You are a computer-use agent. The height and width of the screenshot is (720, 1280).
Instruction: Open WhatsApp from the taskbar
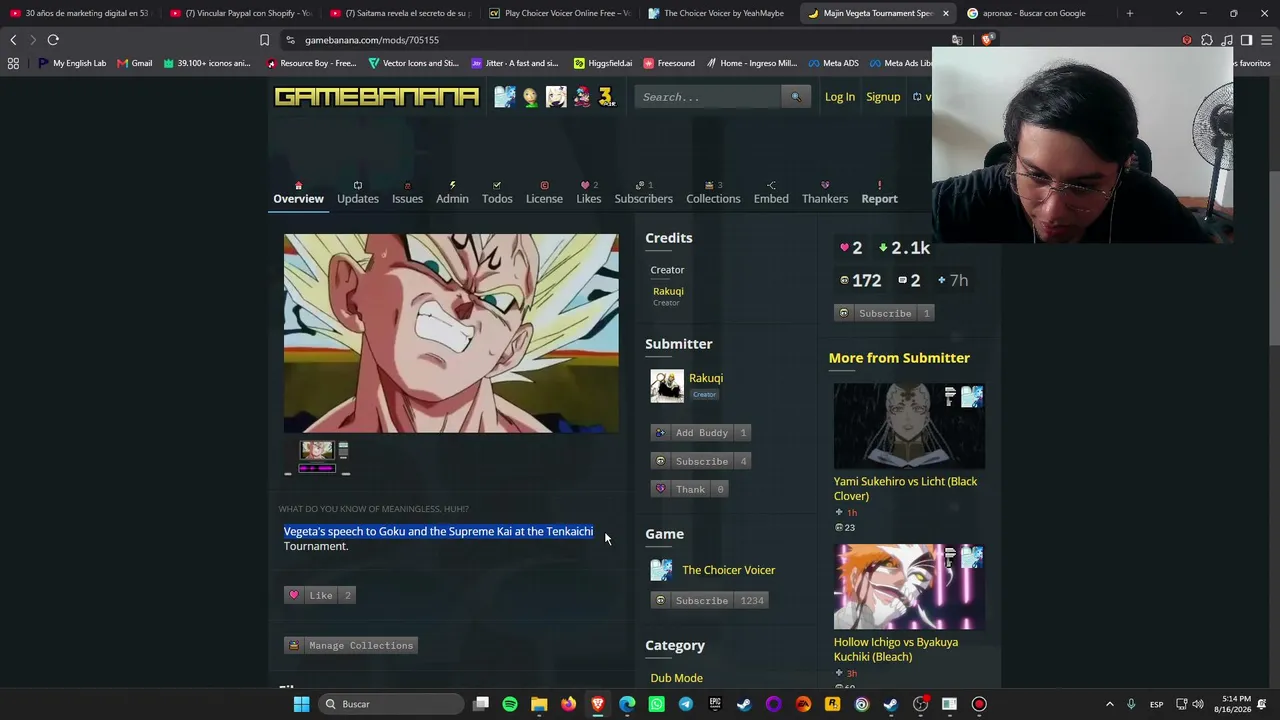(656, 704)
